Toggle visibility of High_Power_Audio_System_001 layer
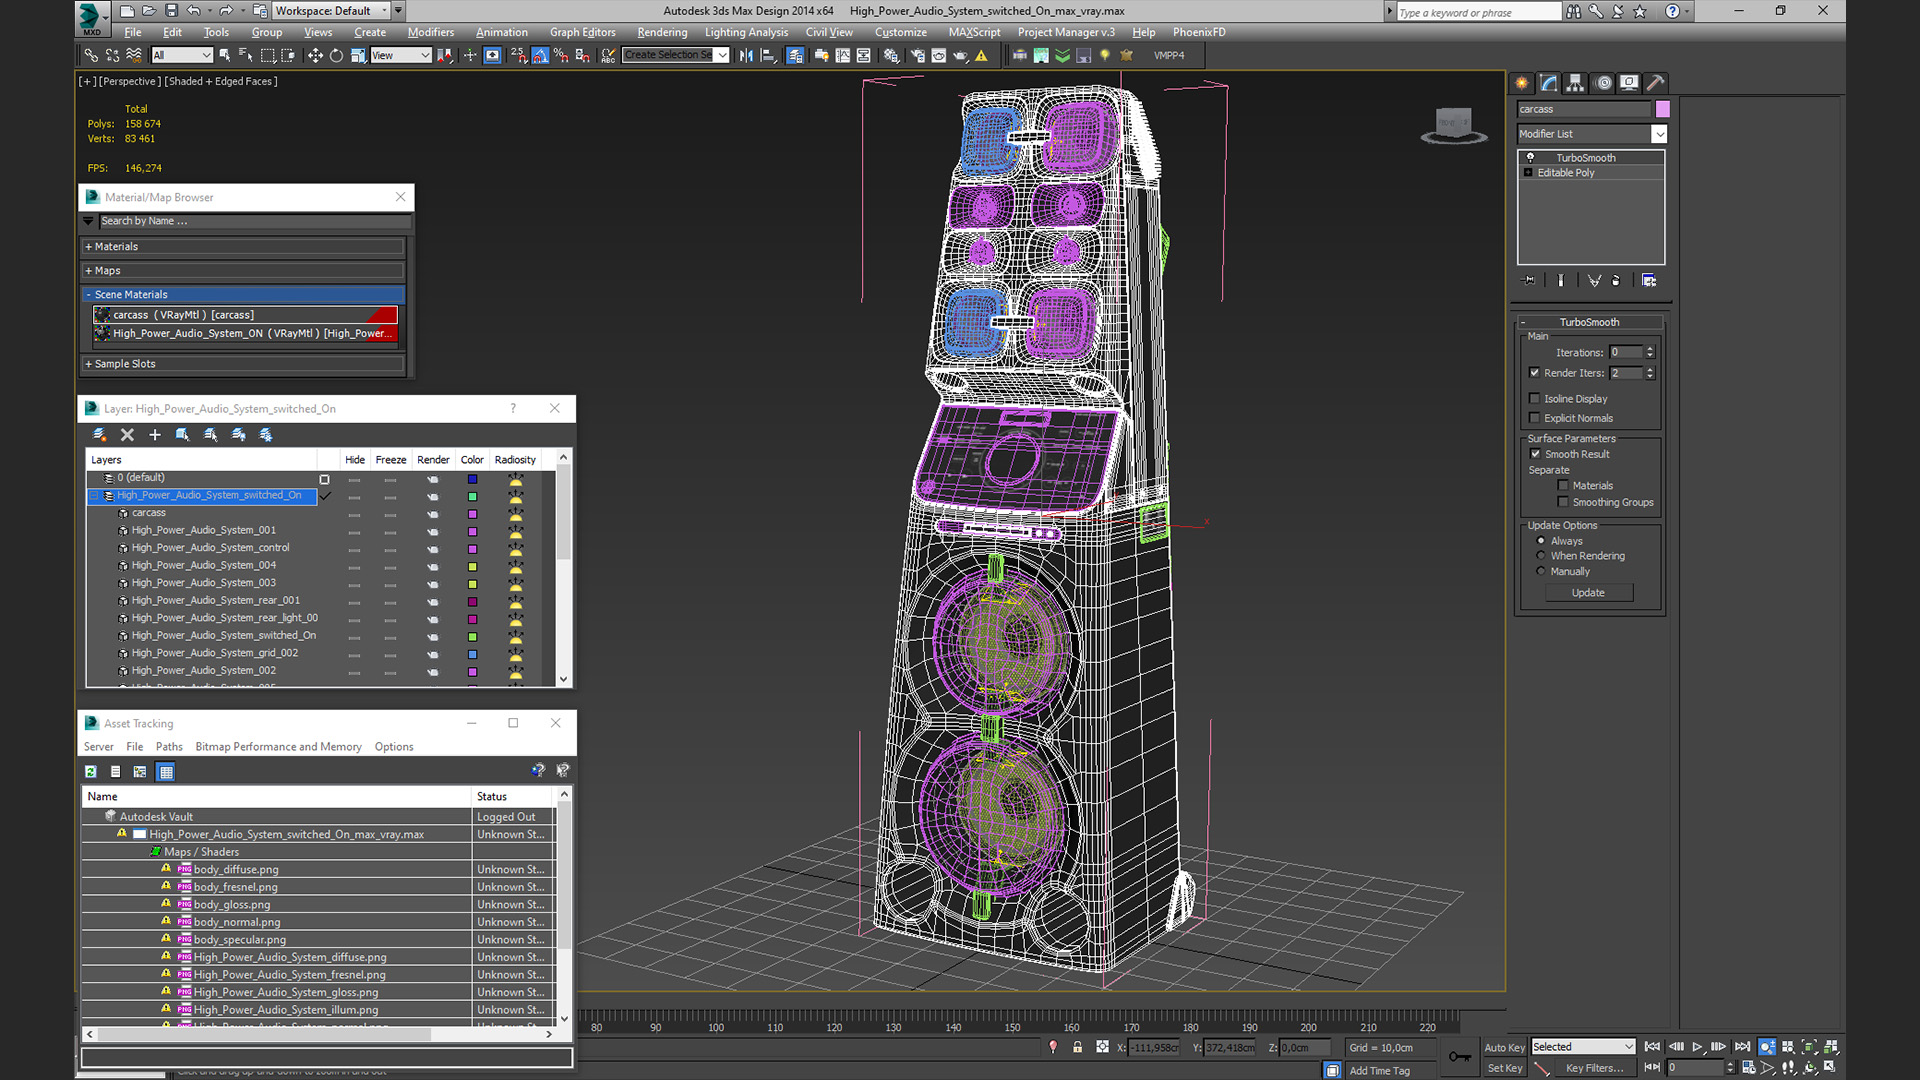1920x1080 pixels. (353, 530)
